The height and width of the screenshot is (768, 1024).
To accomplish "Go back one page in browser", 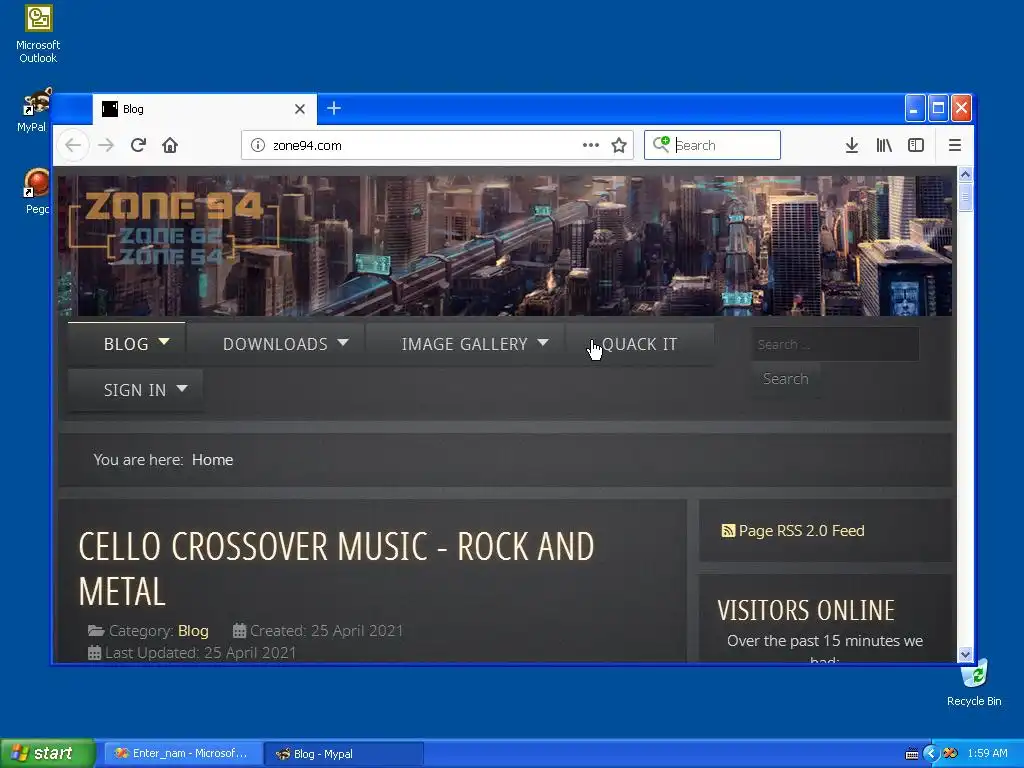I will 73,145.
